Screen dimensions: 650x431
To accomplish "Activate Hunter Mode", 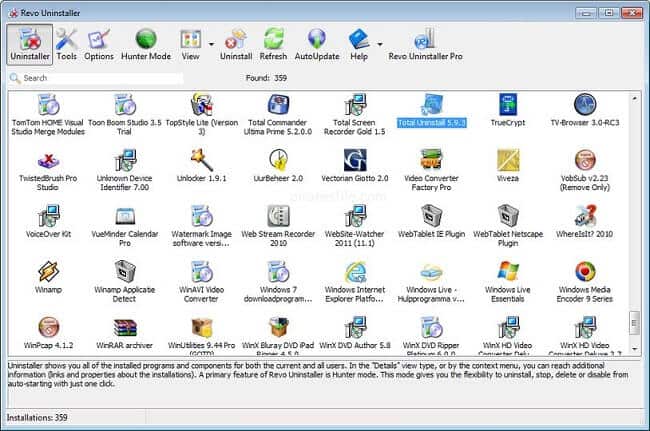I will [146, 44].
